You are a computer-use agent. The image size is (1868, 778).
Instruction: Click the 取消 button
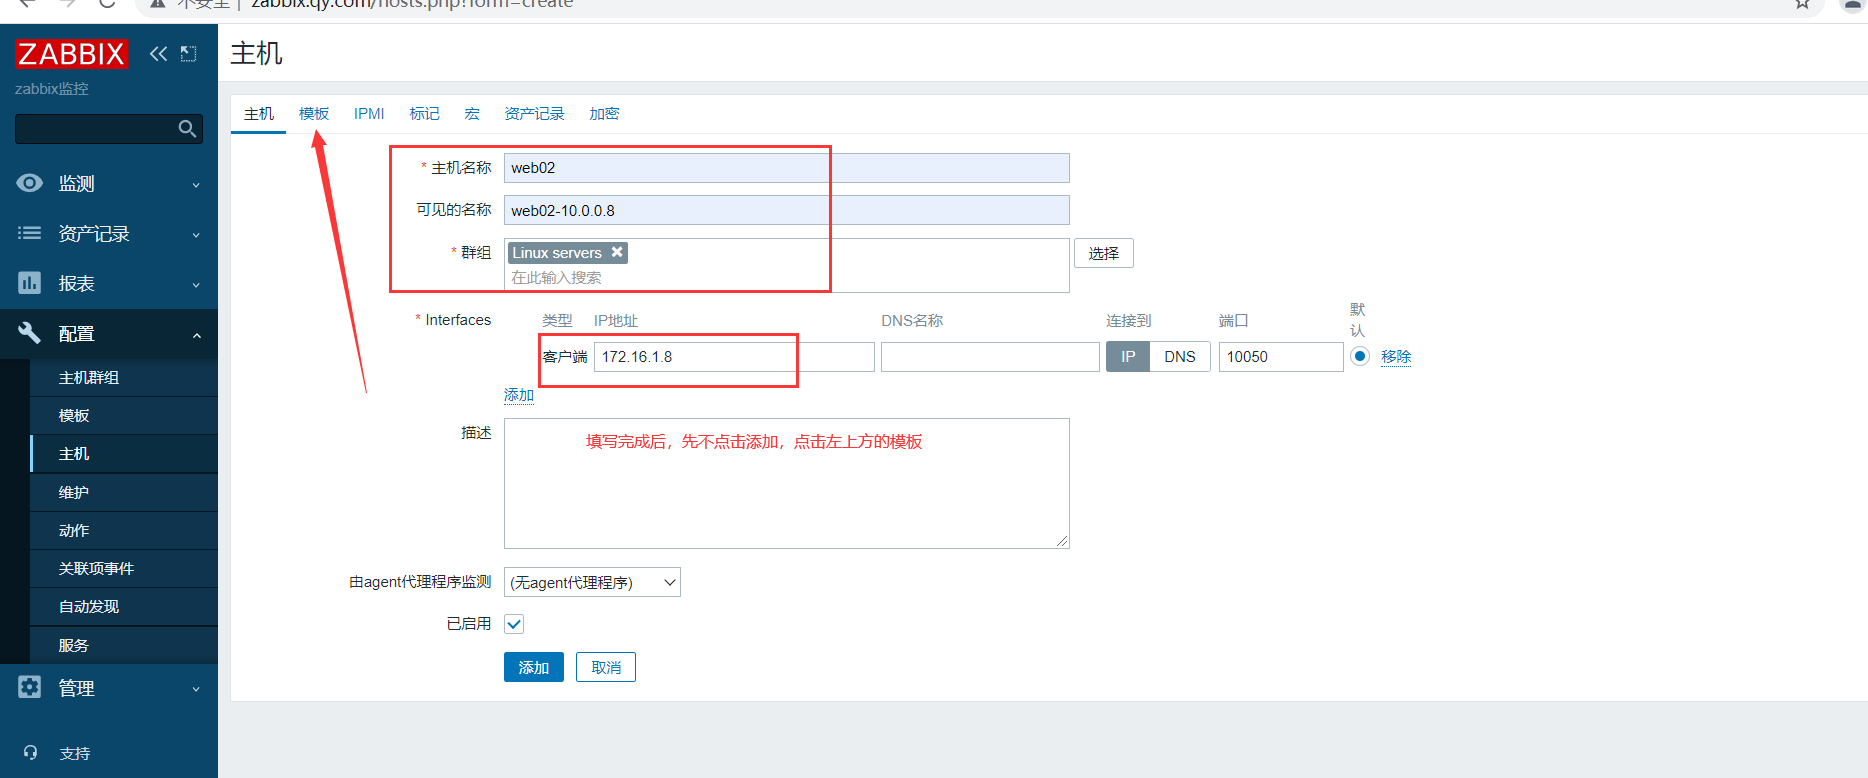point(606,667)
